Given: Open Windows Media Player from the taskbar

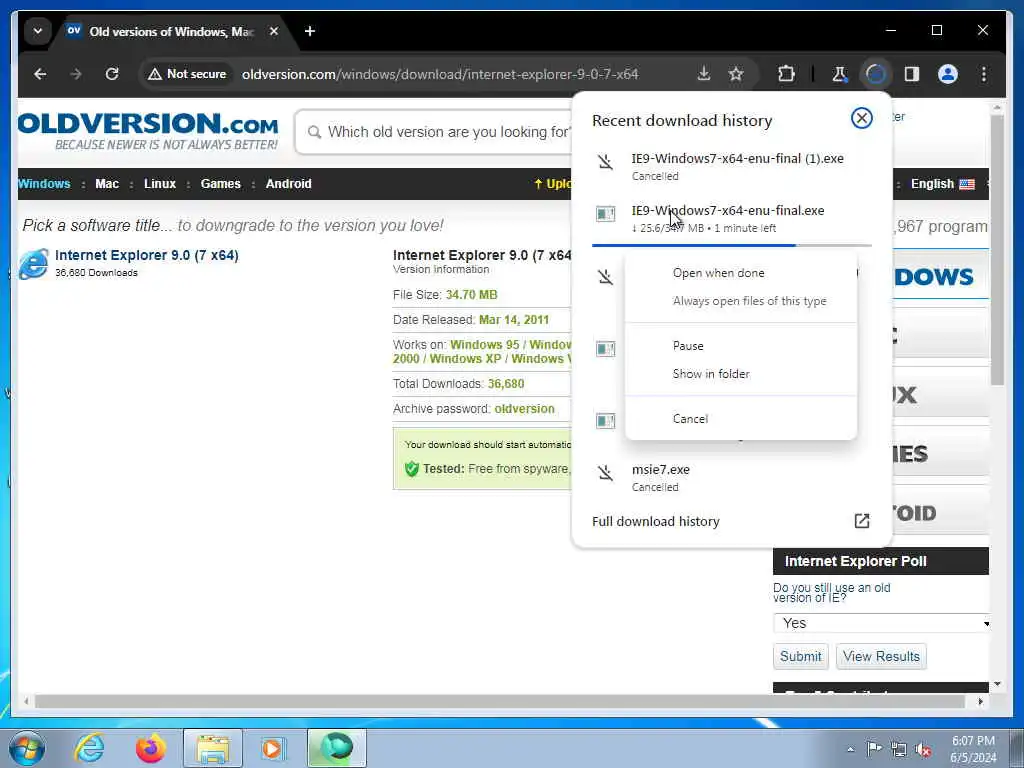Looking at the screenshot, I should 273,748.
